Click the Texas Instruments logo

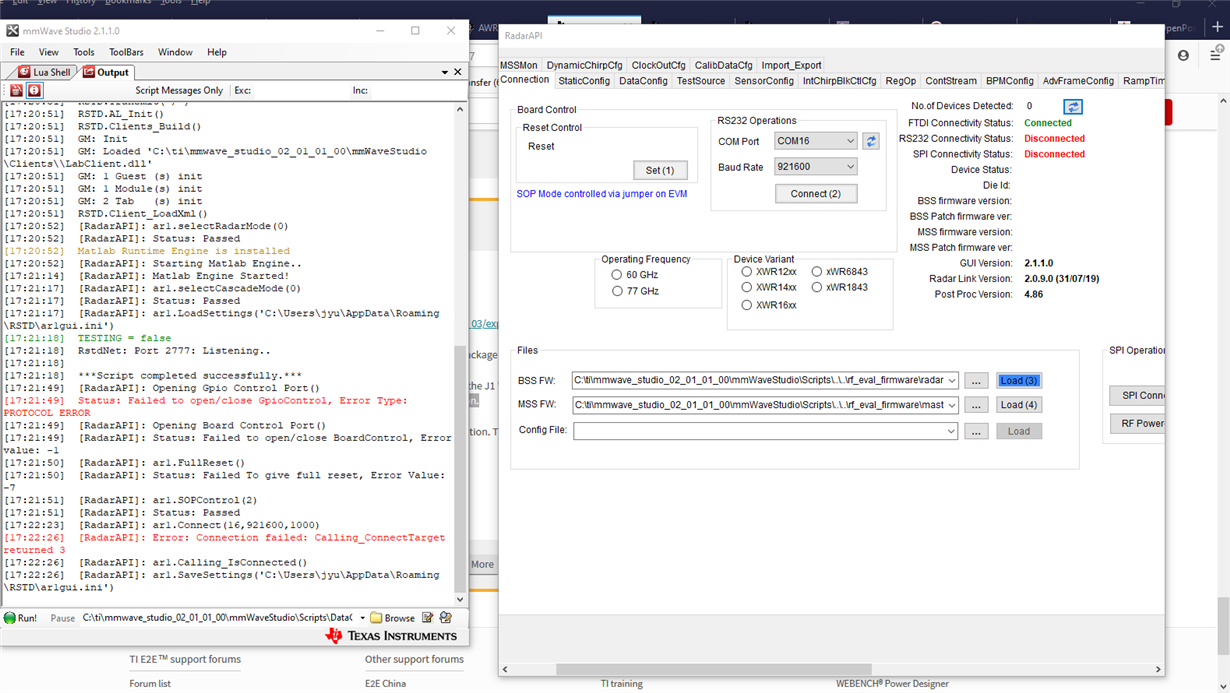point(390,635)
